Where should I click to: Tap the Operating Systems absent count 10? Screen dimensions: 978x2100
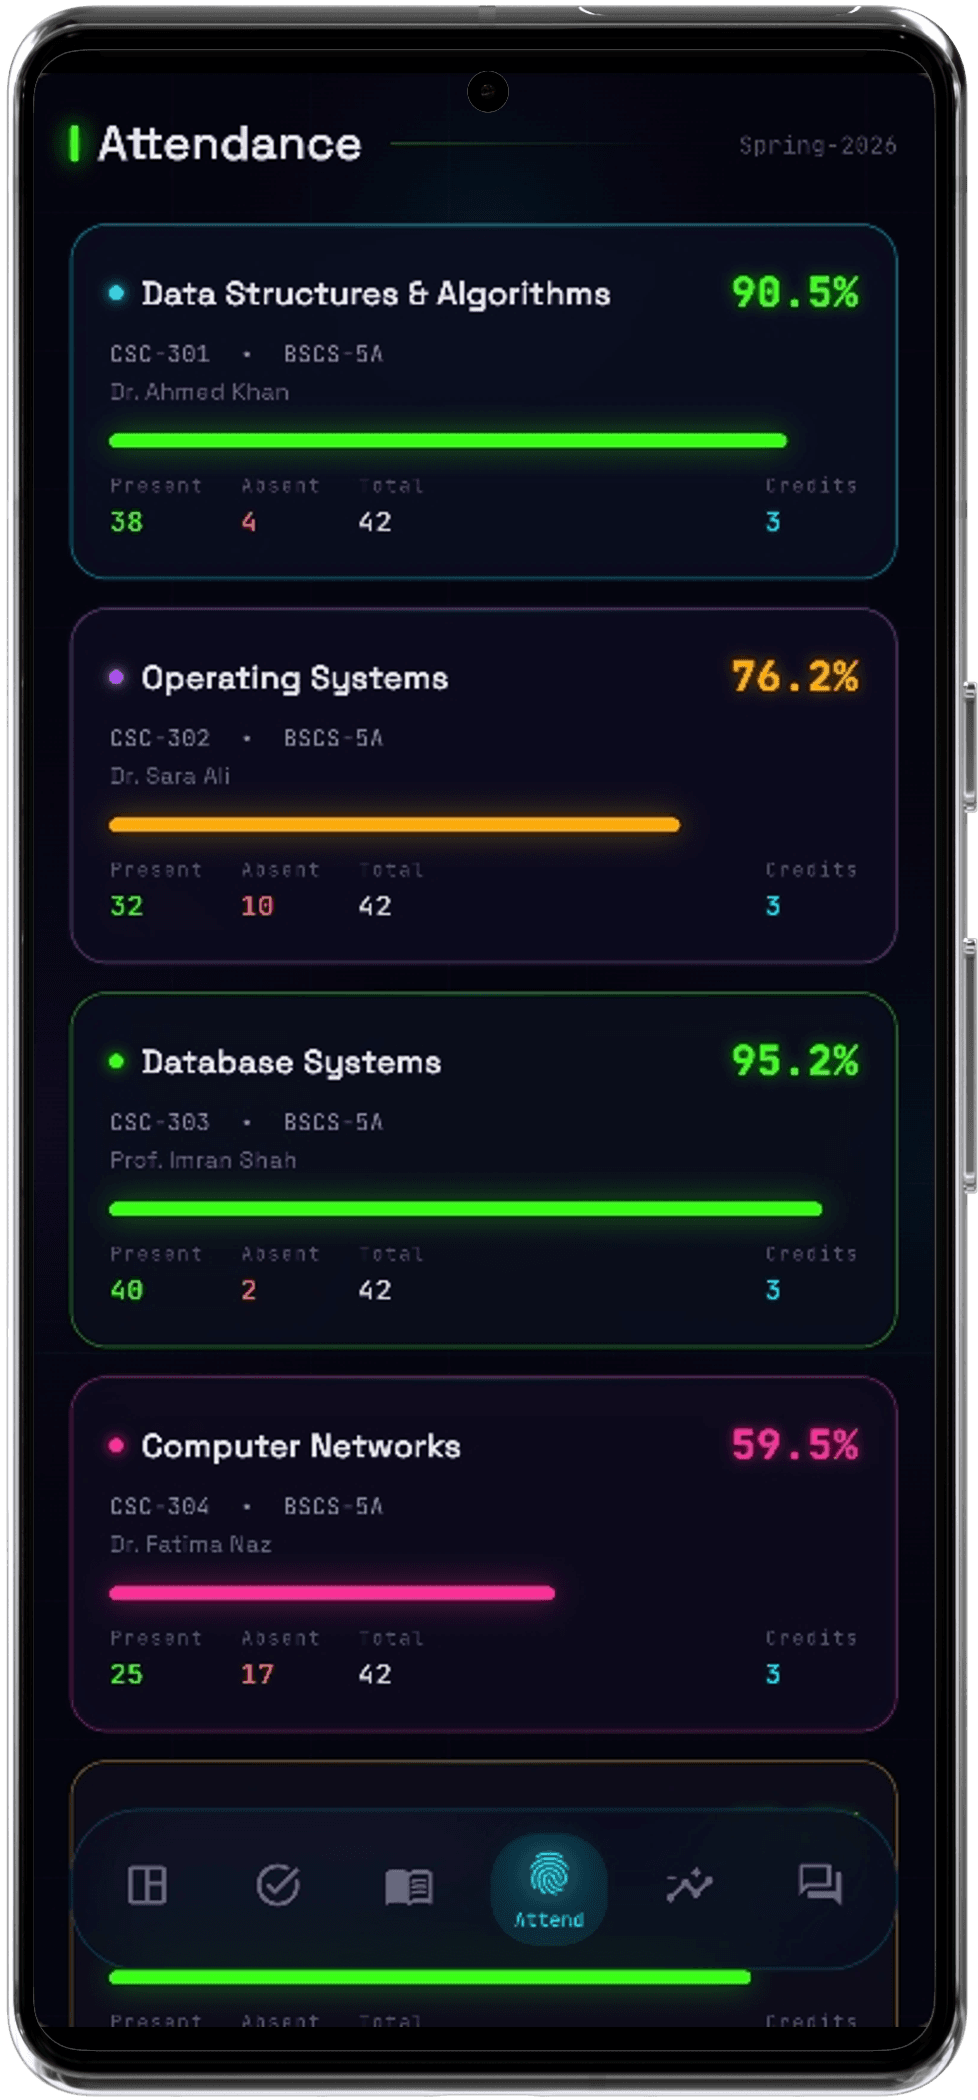257,906
